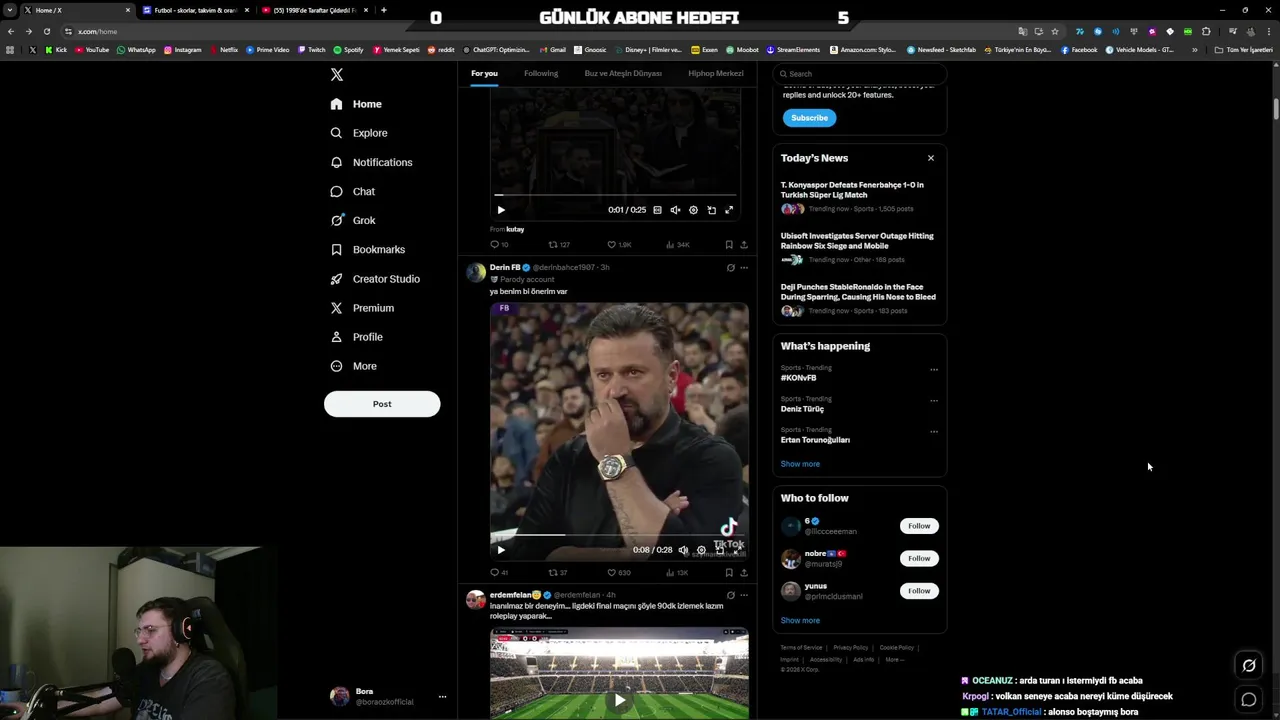The width and height of the screenshot is (1280, 720).
Task: Open Profile in the sidebar
Action: [357, 337]
